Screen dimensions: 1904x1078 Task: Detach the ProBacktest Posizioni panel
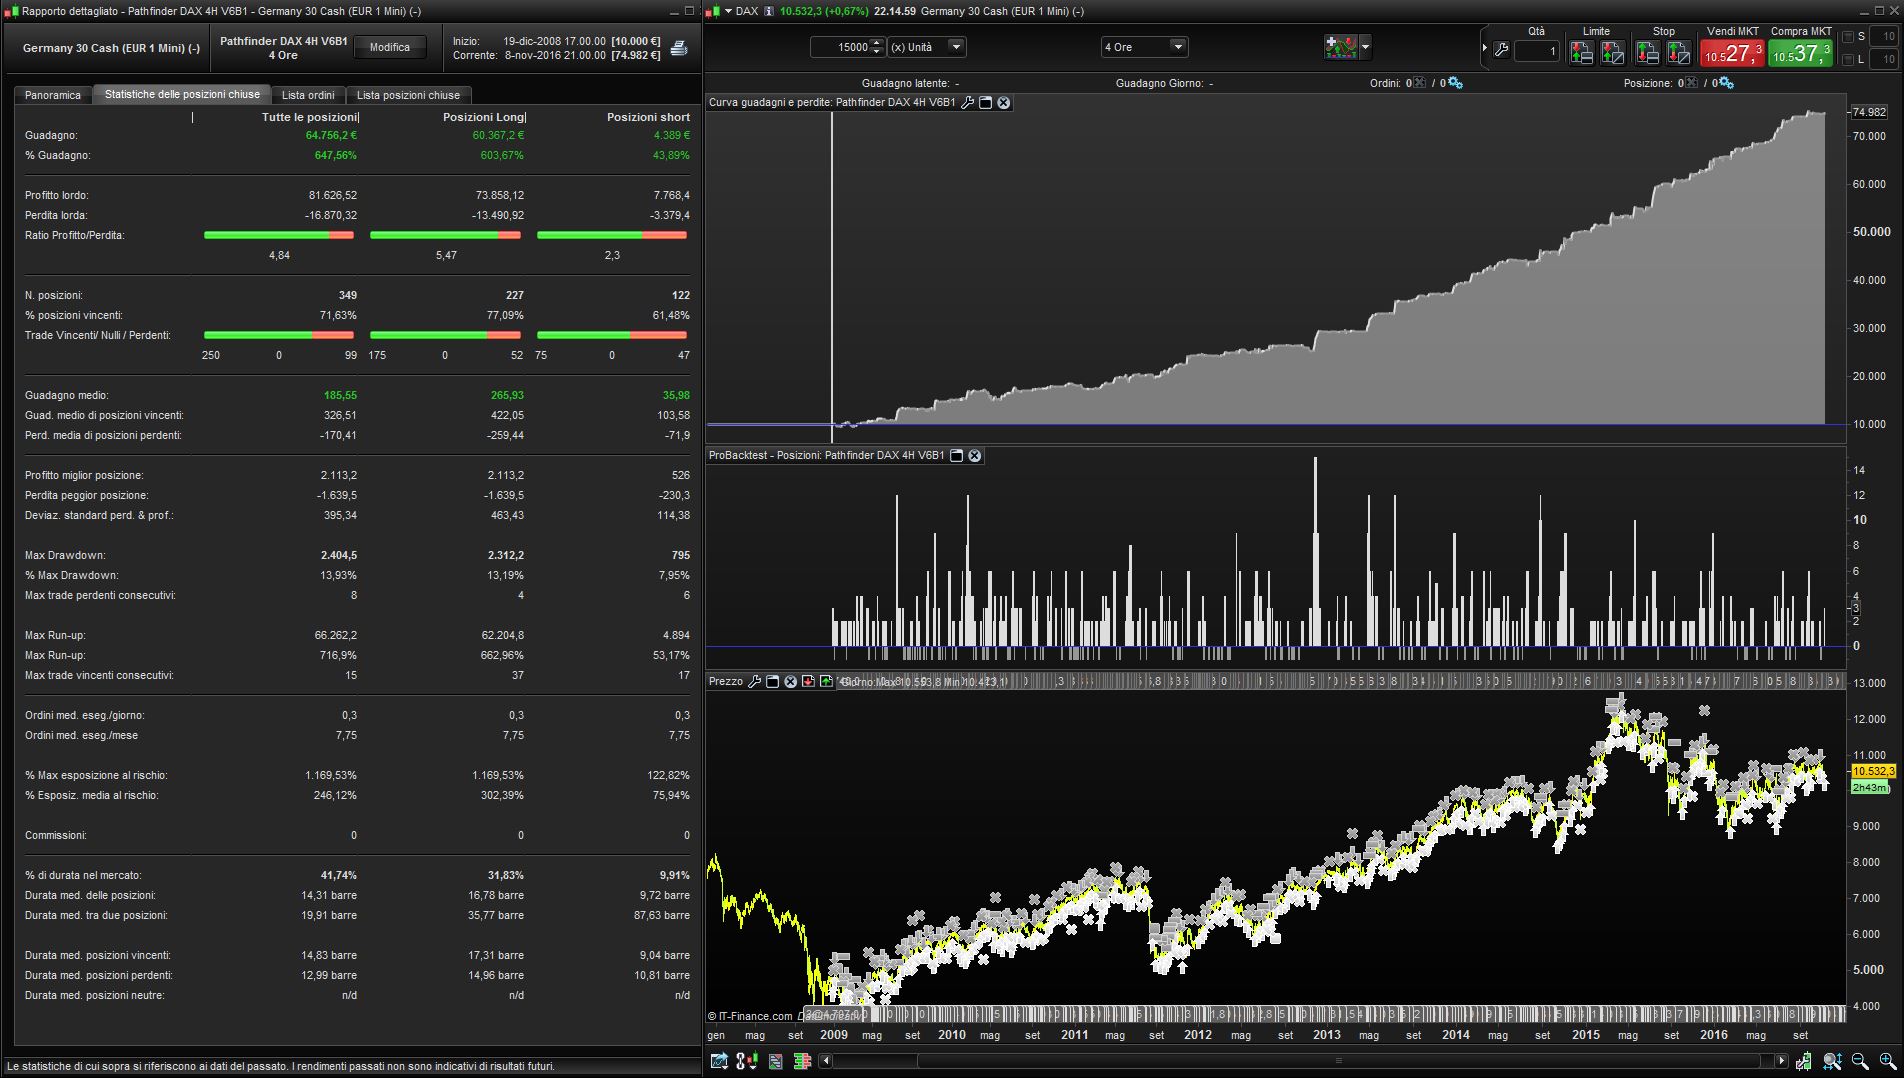956,455
